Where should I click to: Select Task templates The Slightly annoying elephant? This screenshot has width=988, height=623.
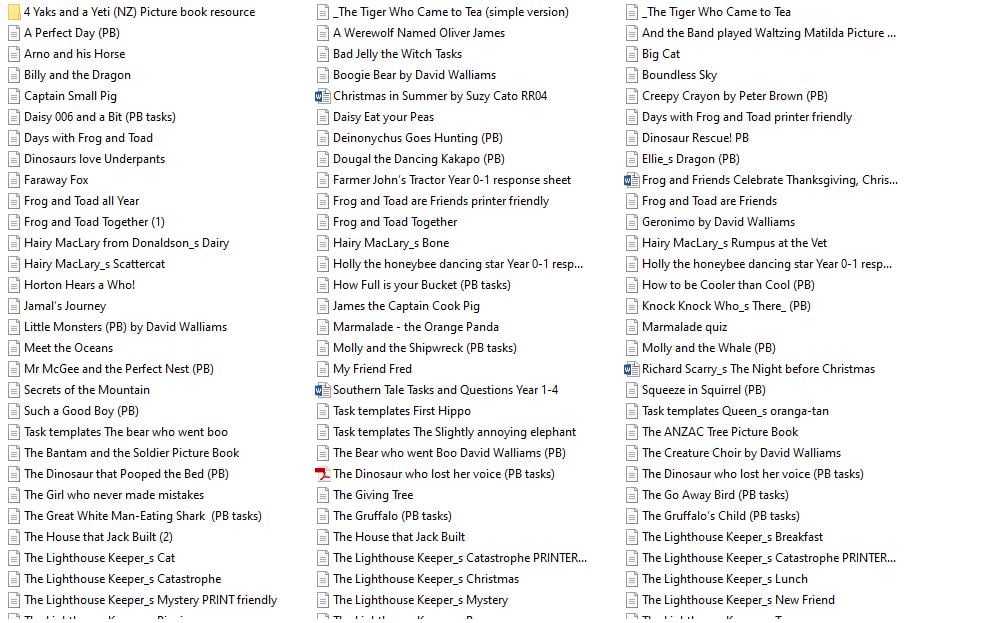point(454,432)
